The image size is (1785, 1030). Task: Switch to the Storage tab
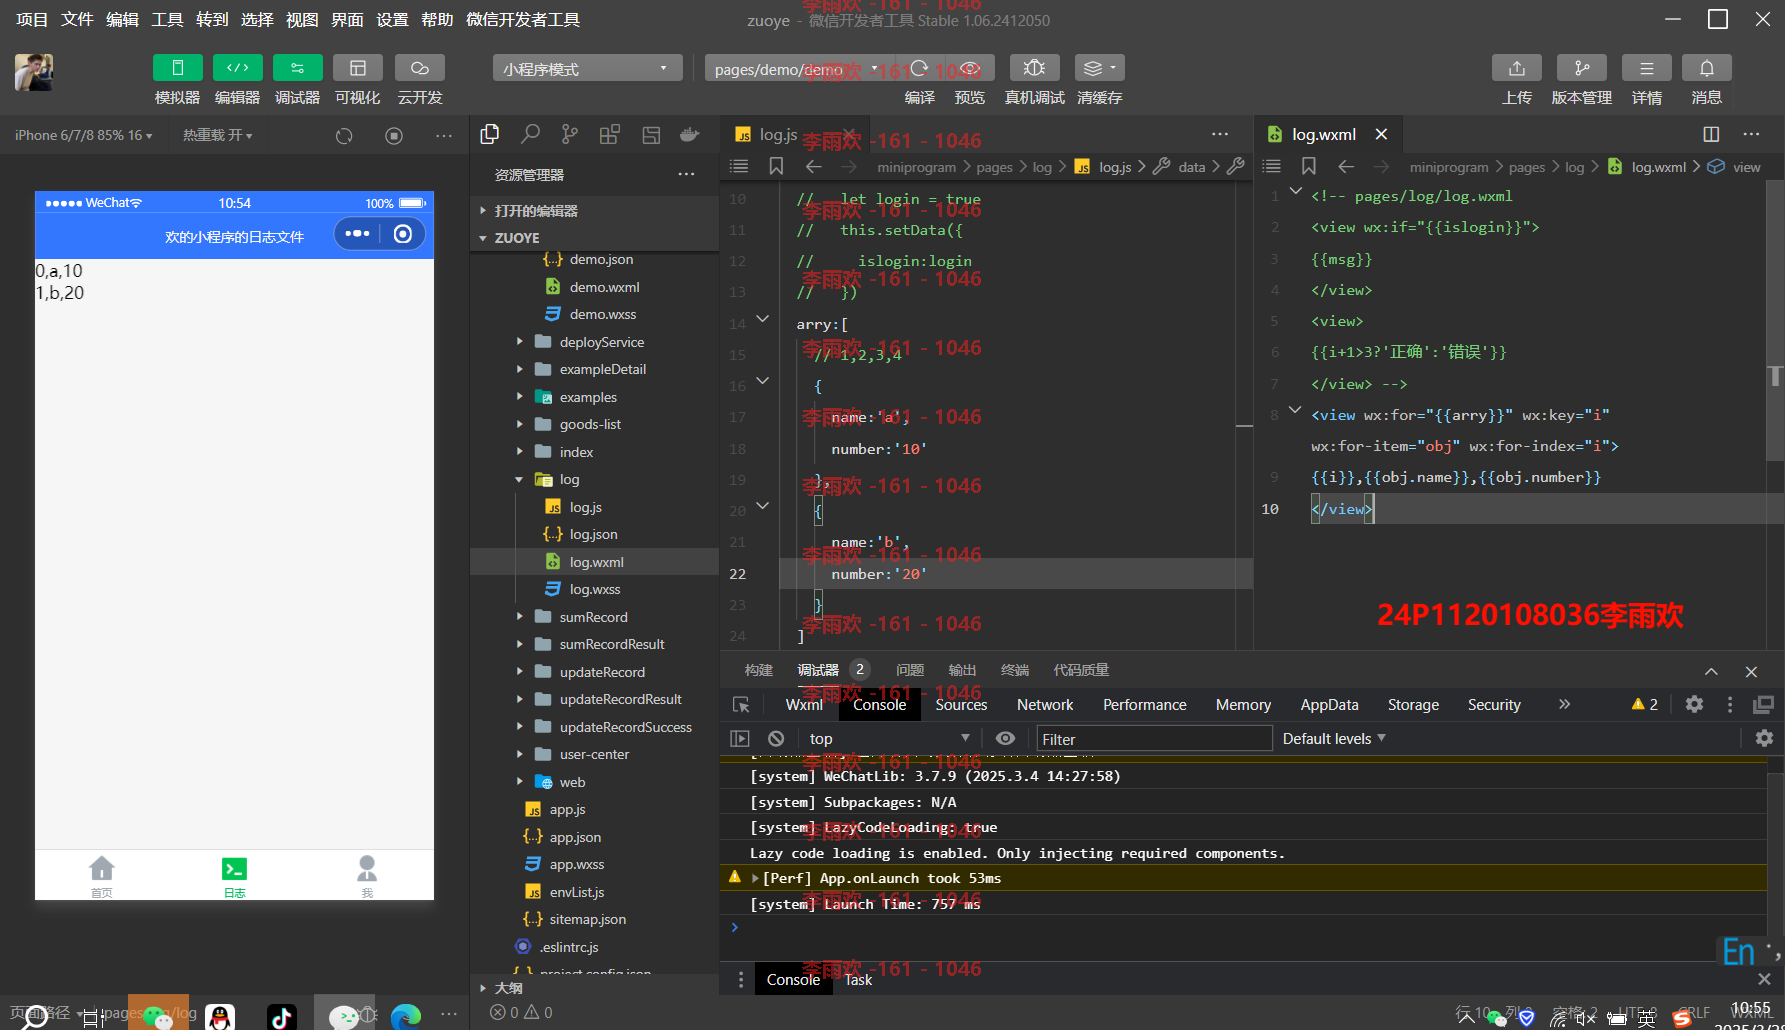point(1413,705)
